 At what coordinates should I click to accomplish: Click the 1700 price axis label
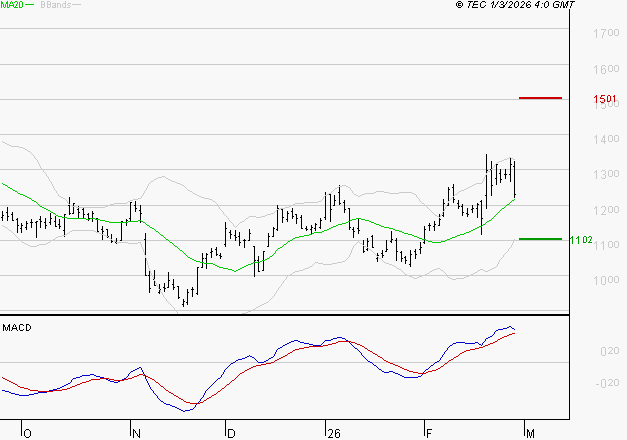click(x=606, y=33)
